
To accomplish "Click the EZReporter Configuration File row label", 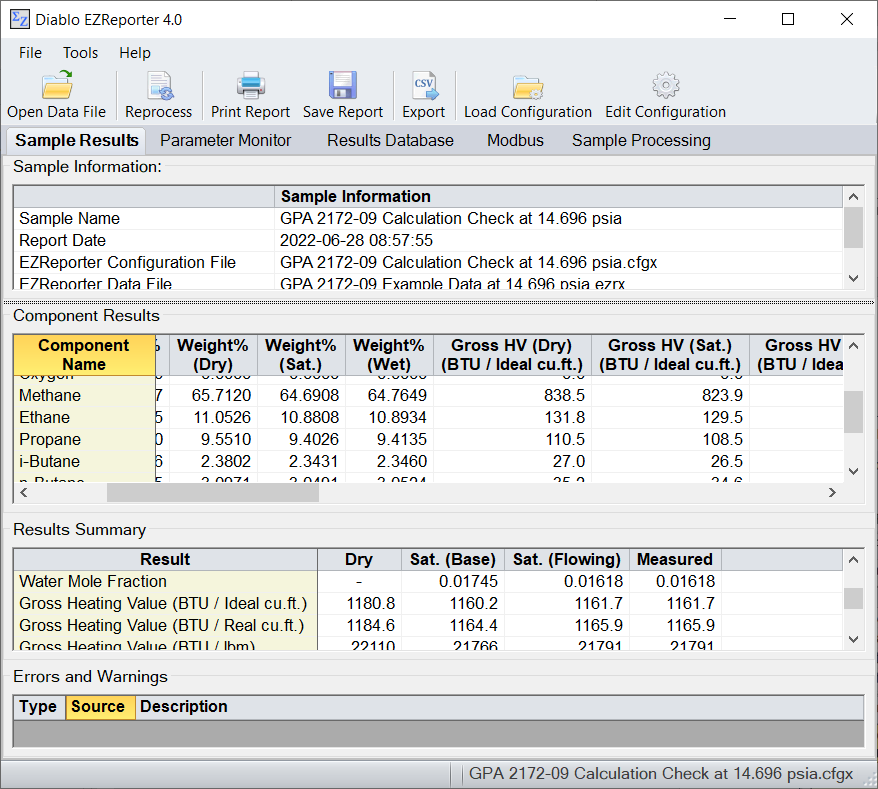I will point(128,263).
